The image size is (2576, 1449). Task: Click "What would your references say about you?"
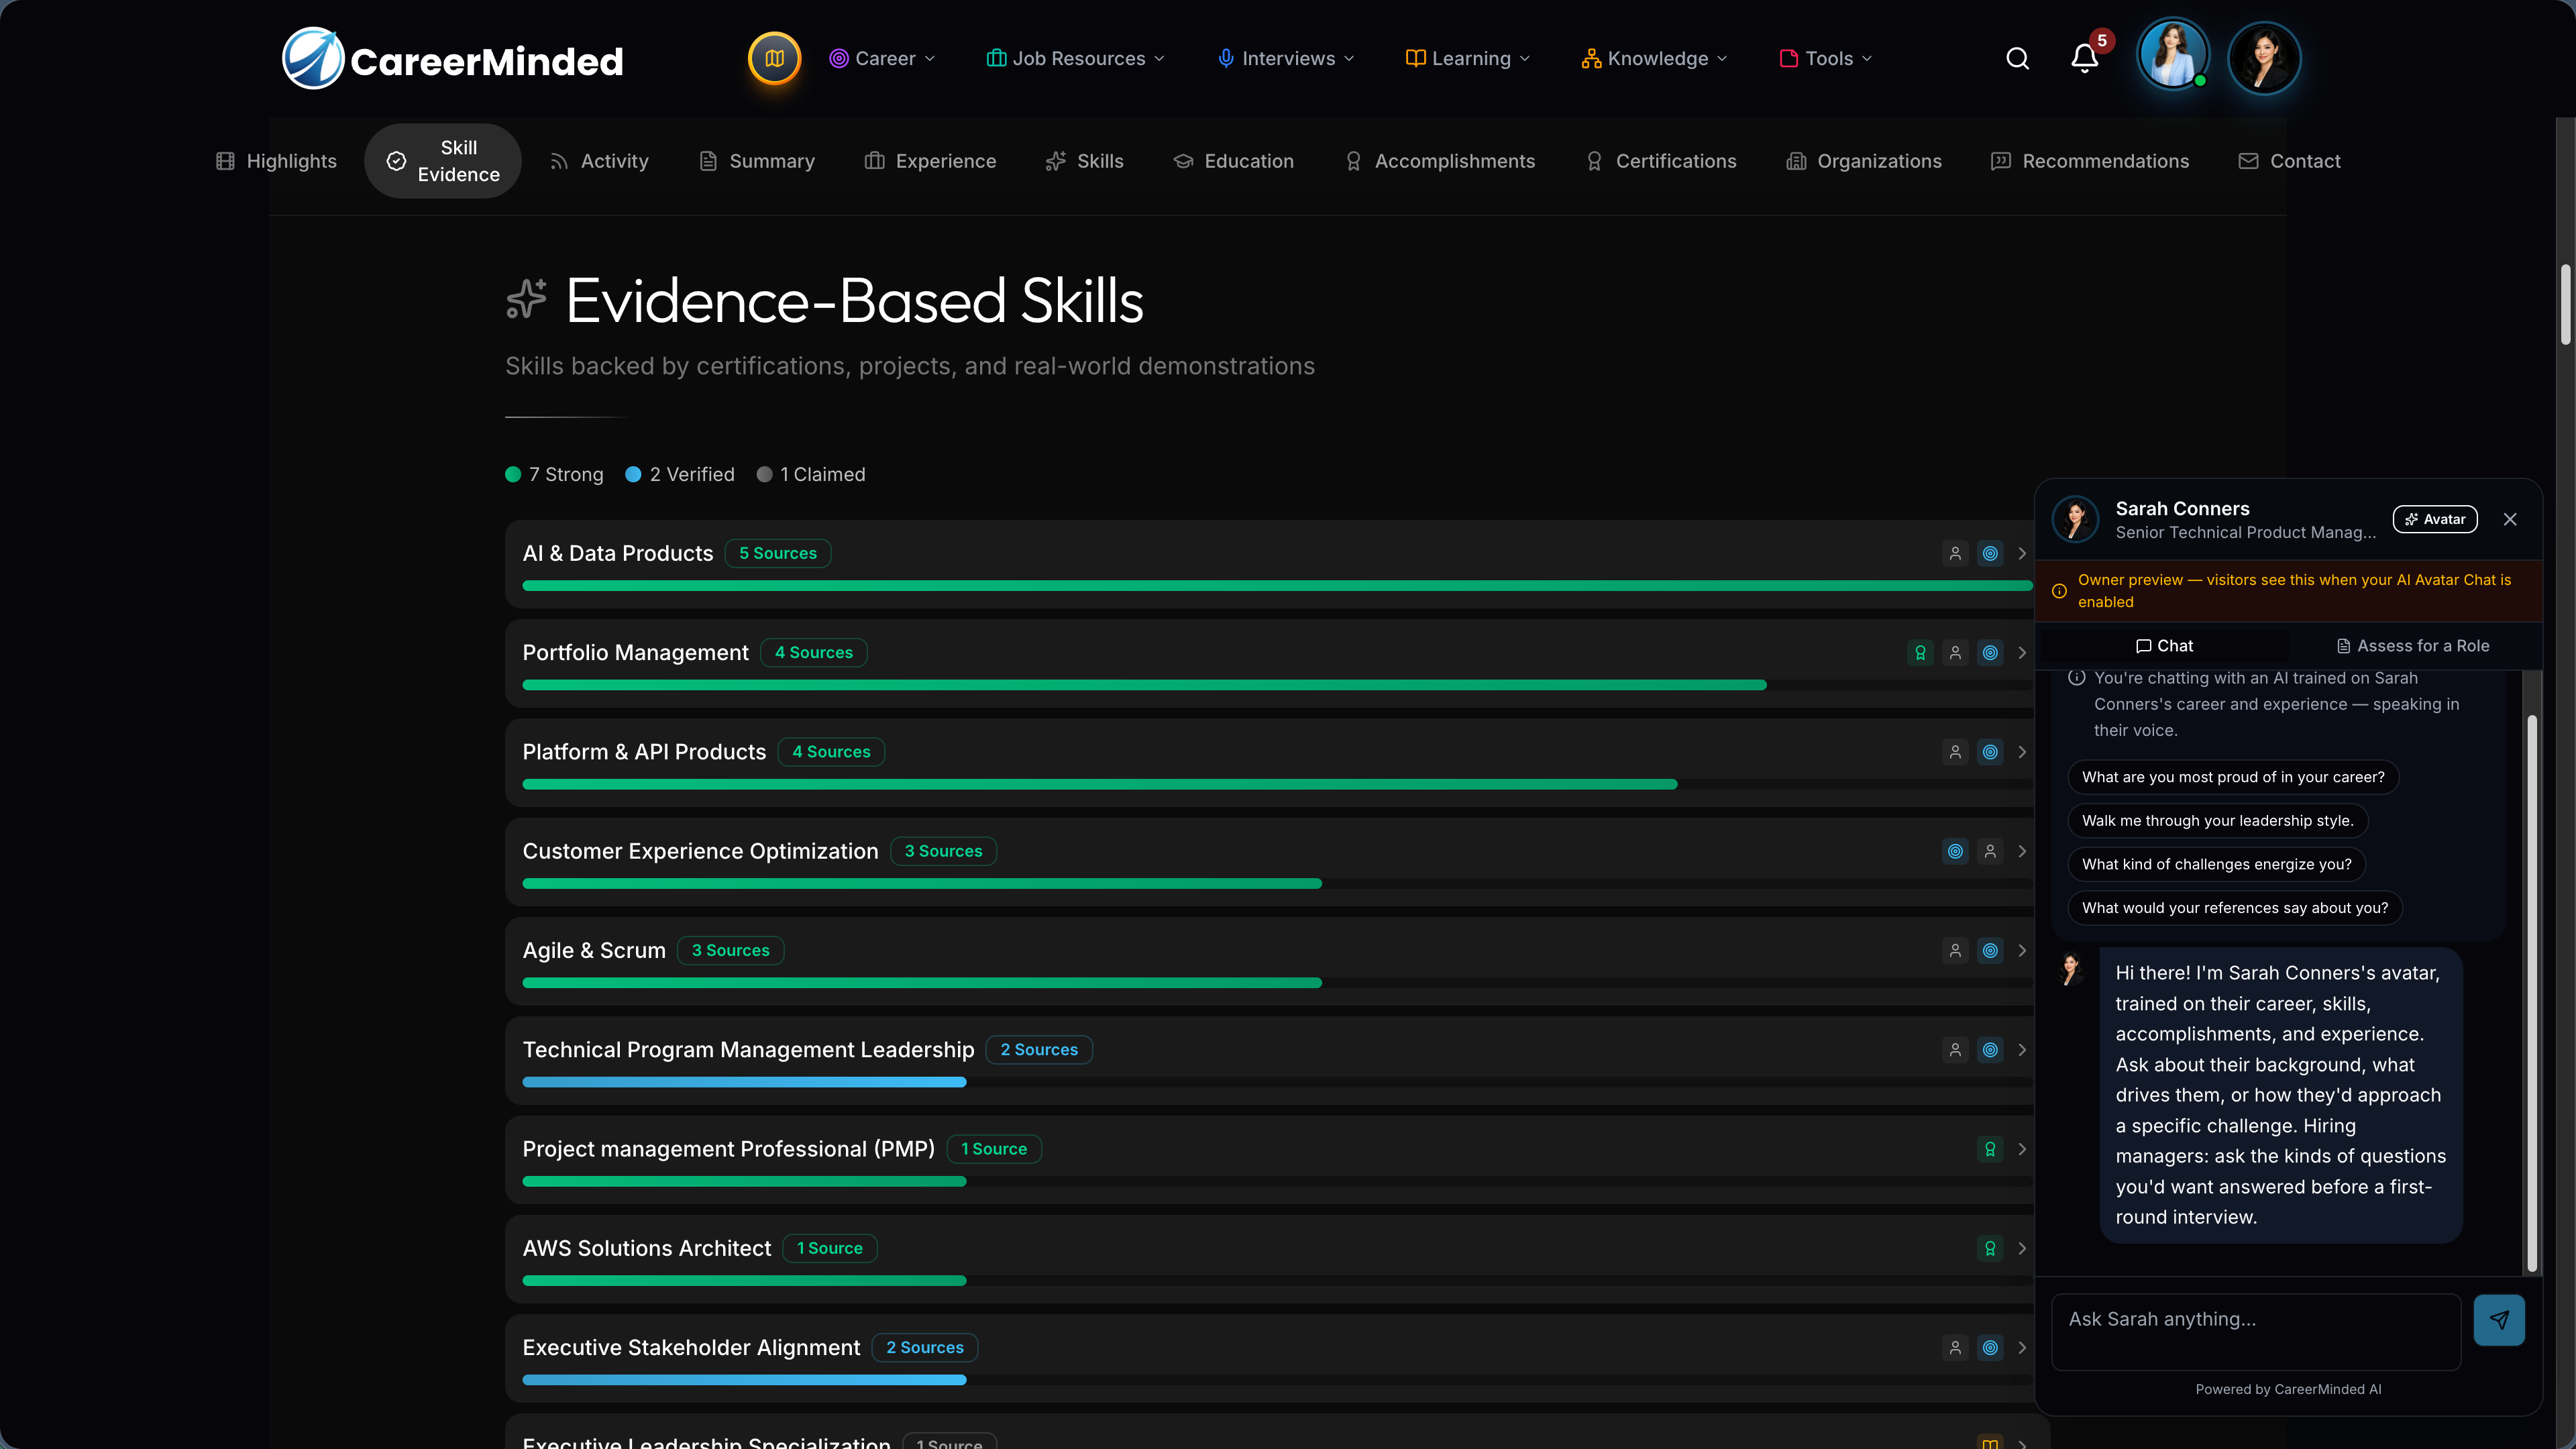point(2234,908)
